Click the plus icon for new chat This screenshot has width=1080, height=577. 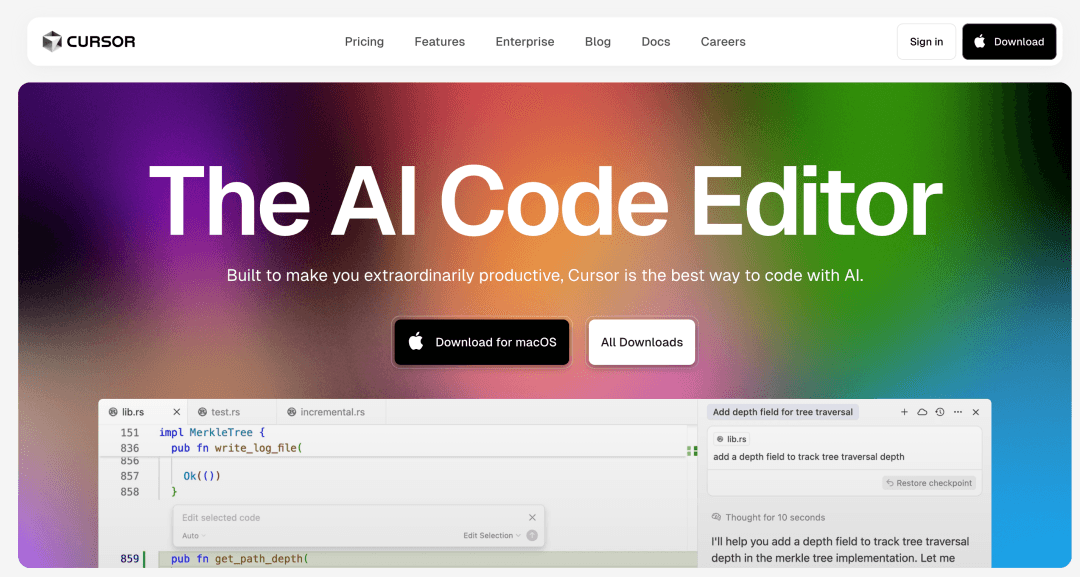coord(904,412)
